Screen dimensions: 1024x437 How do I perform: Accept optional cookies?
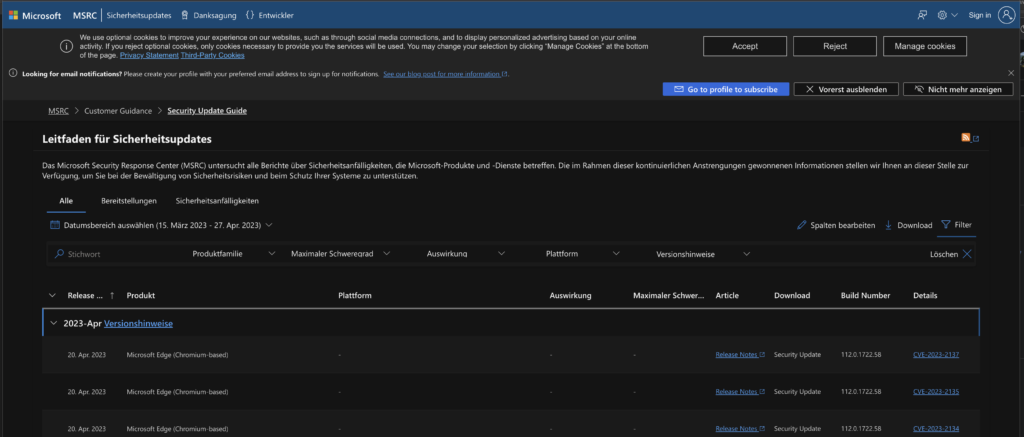tap(744, 46)
